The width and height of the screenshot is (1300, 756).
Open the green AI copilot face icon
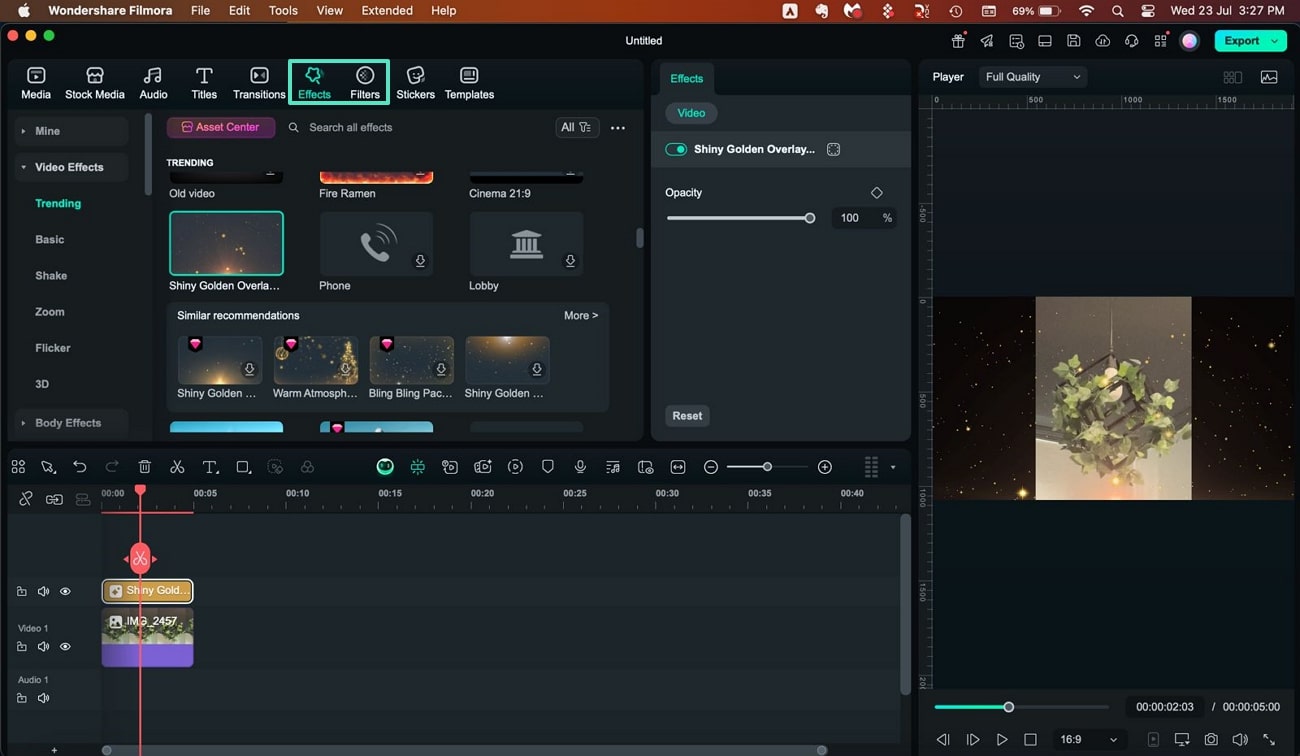[385, 467]
